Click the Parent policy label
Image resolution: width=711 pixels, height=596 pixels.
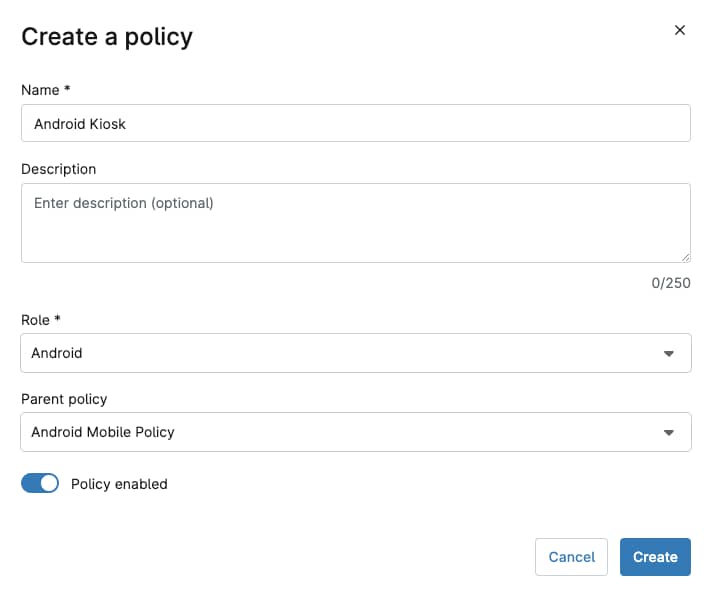click(64, 399)
